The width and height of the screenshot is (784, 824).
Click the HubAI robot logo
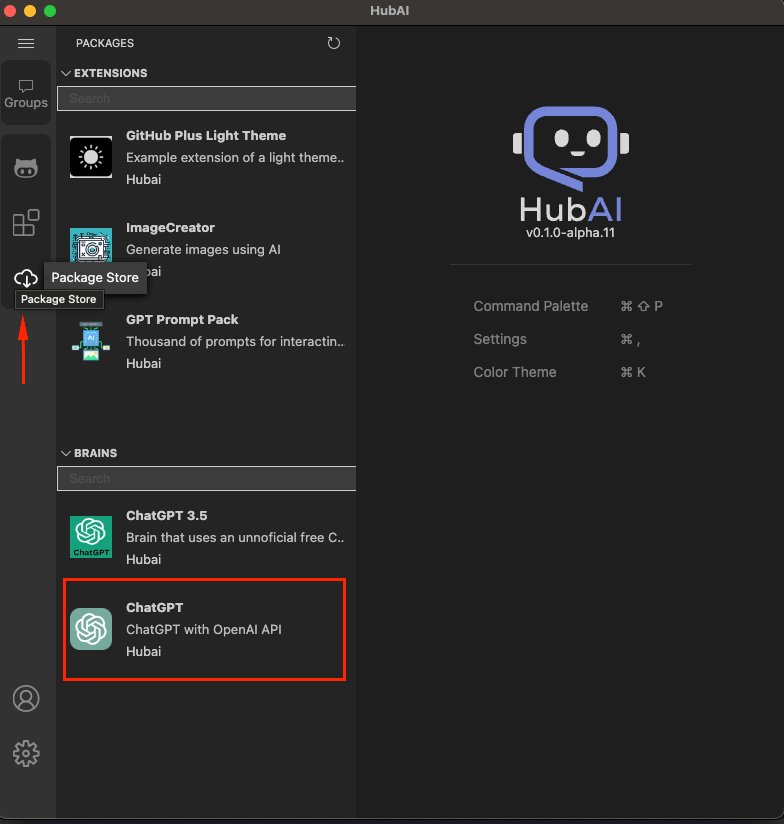point(571,149)
